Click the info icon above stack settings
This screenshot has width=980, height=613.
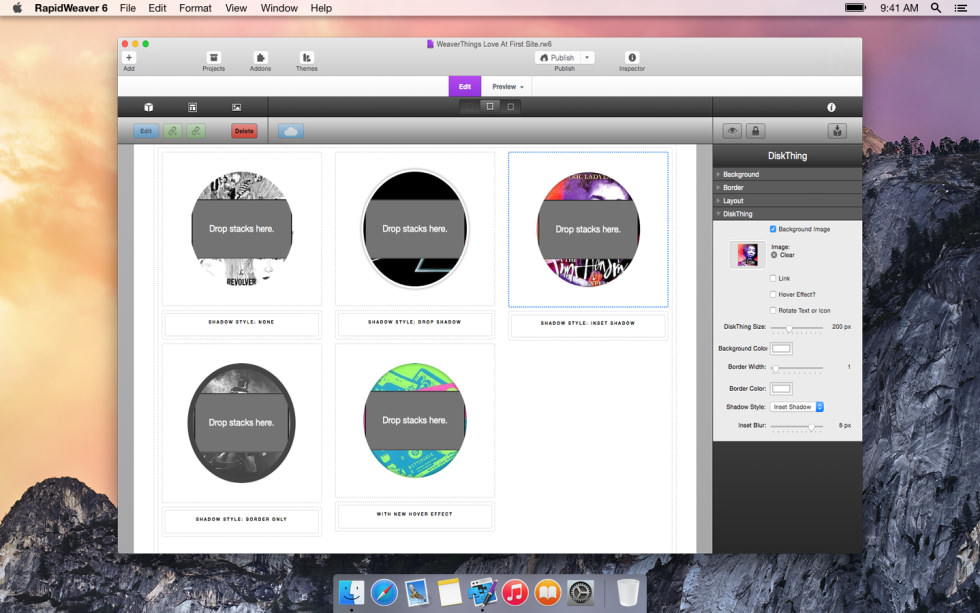831,107
